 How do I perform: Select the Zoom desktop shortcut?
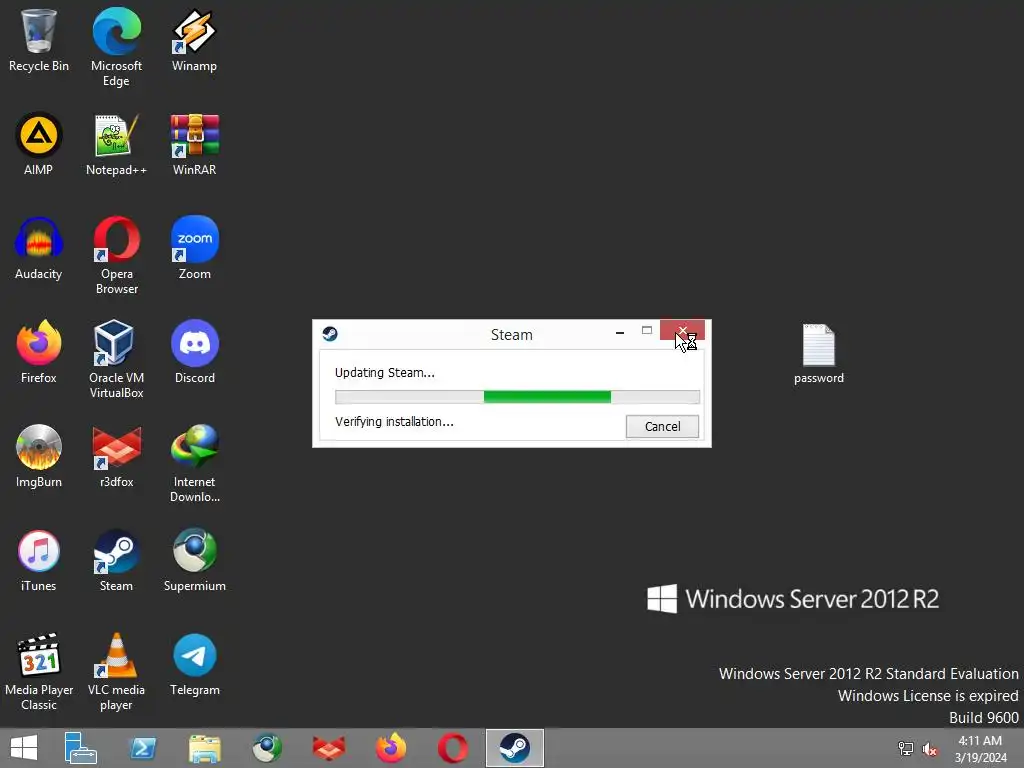click(x=194, y=249)
